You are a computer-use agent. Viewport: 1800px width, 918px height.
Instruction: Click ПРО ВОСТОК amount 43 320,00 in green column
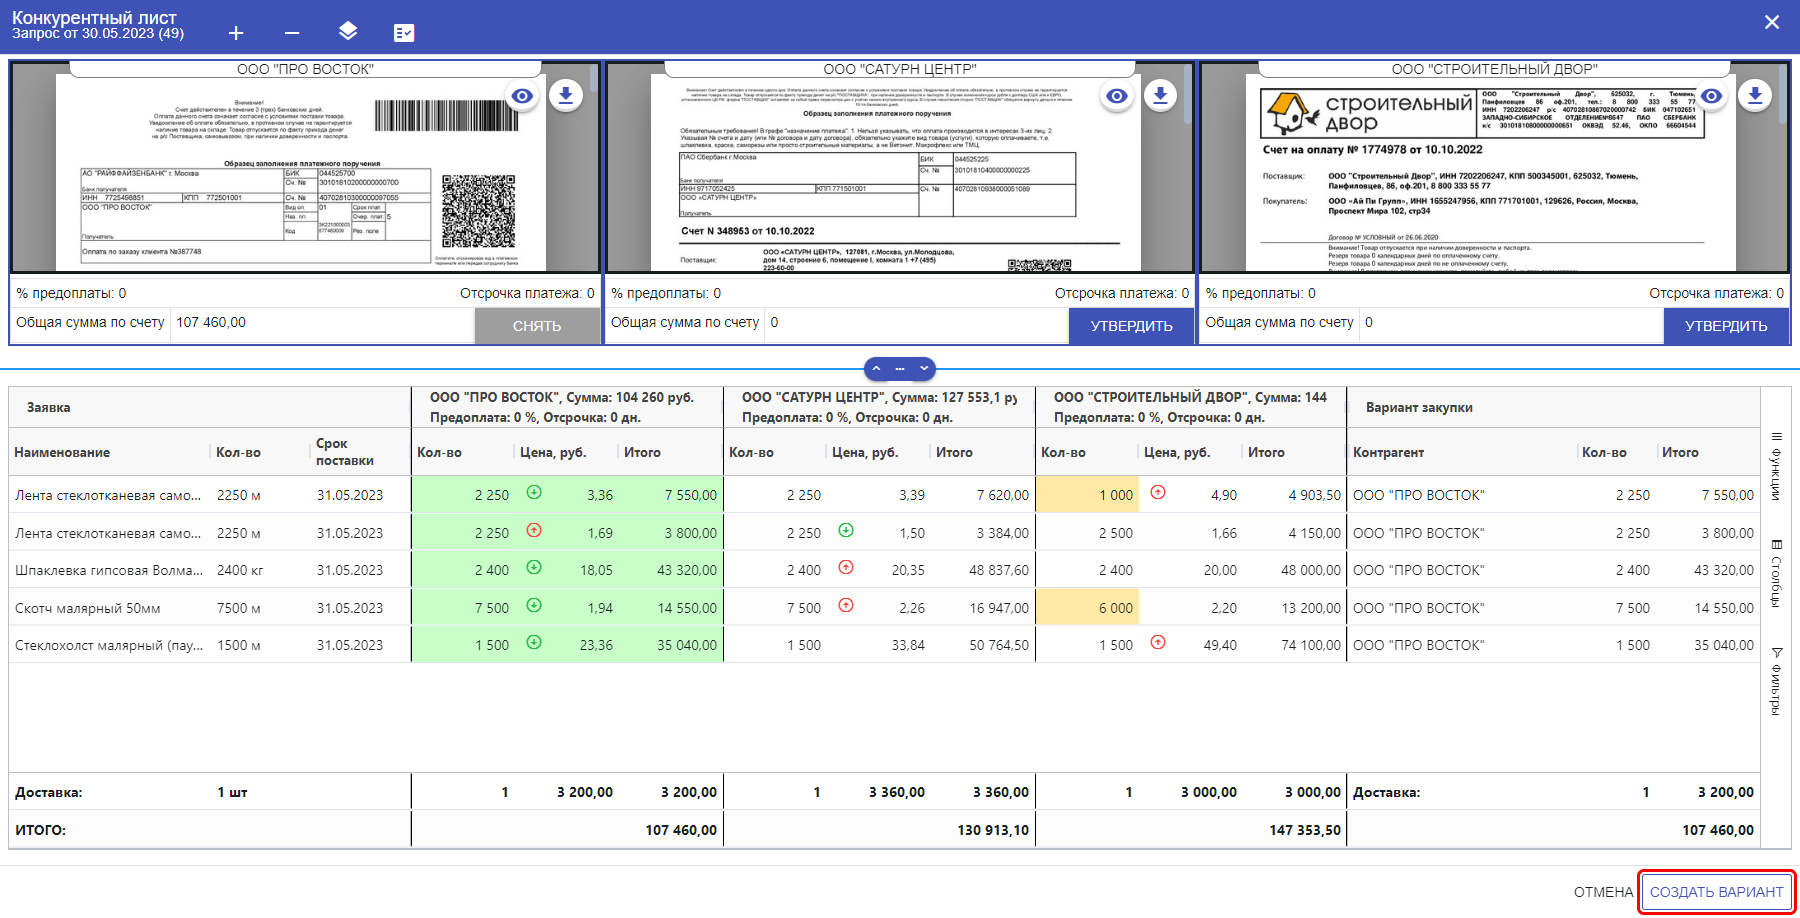(687, 570)
